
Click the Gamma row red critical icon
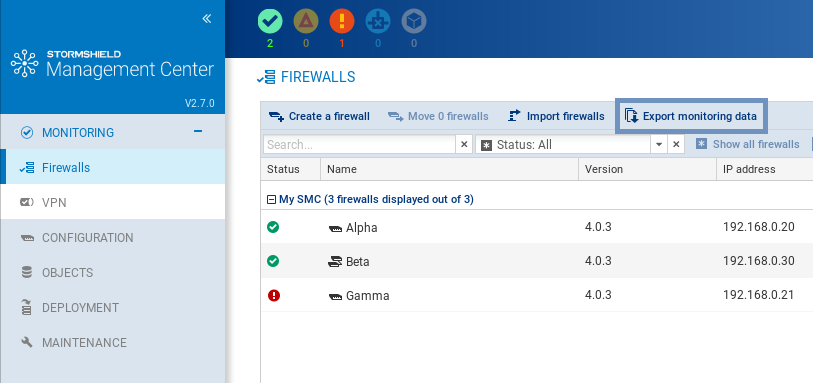pos(273,295)
